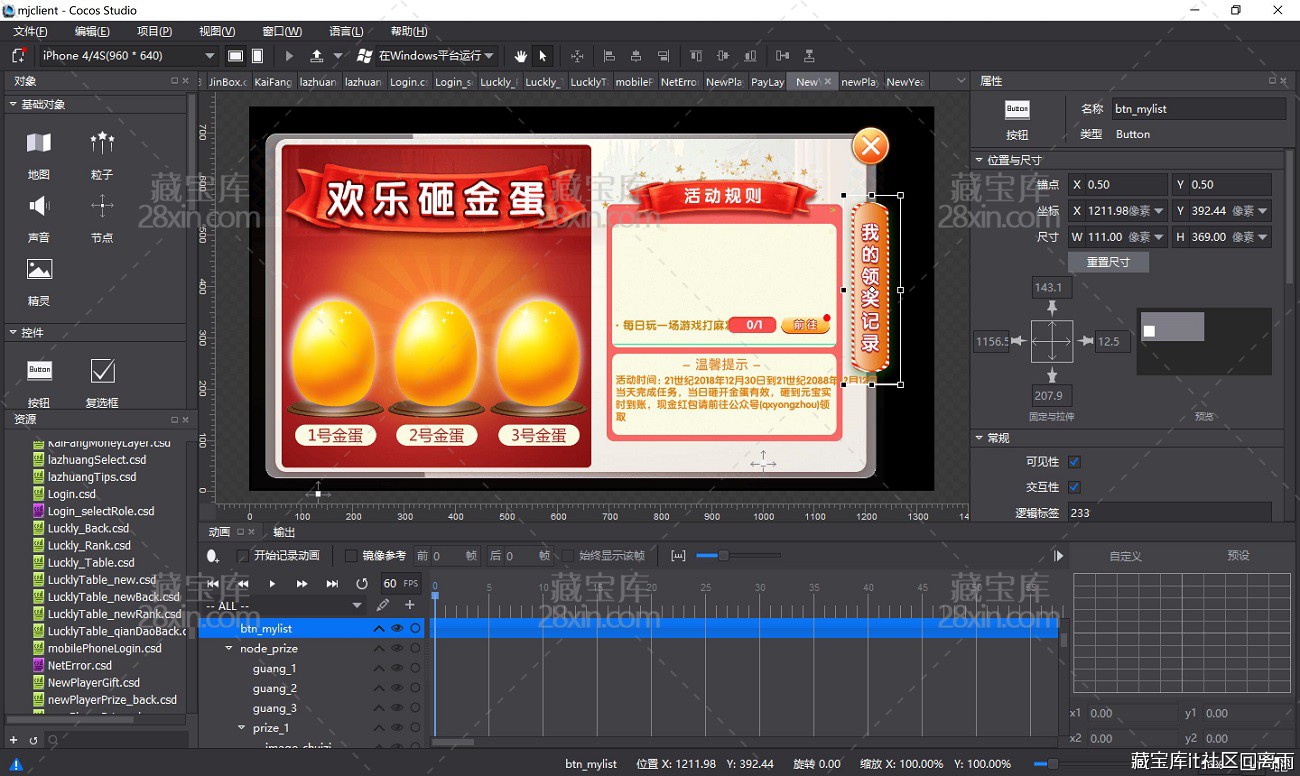
Task: Click the publish/export upload icon in toolbar
Action: tap(317, 56)
